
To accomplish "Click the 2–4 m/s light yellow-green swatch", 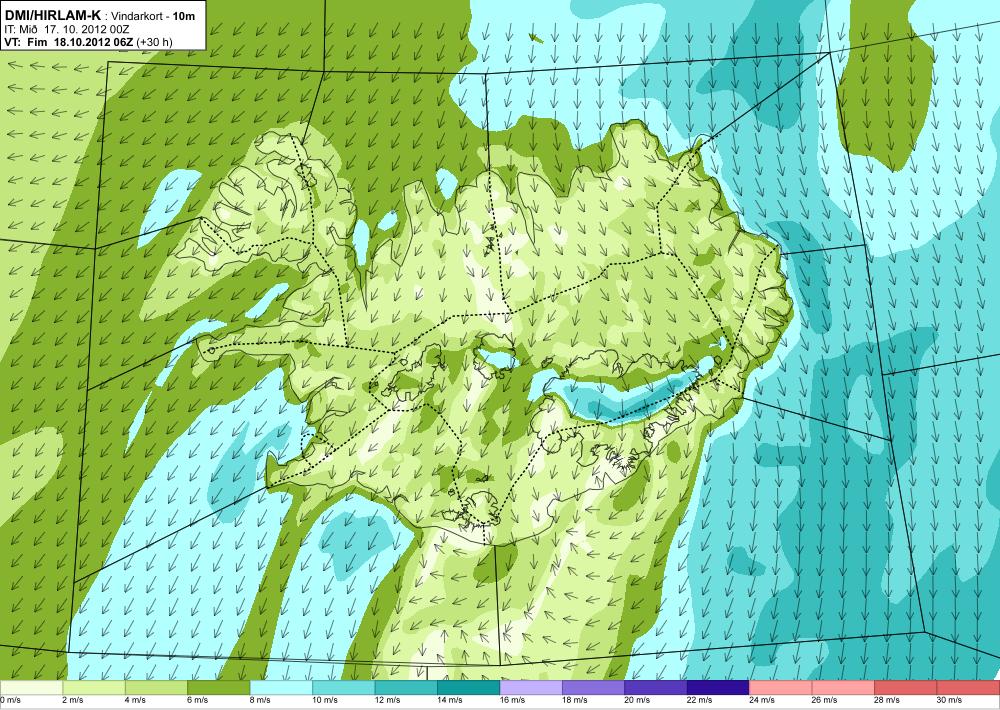I will coord(94,688).
